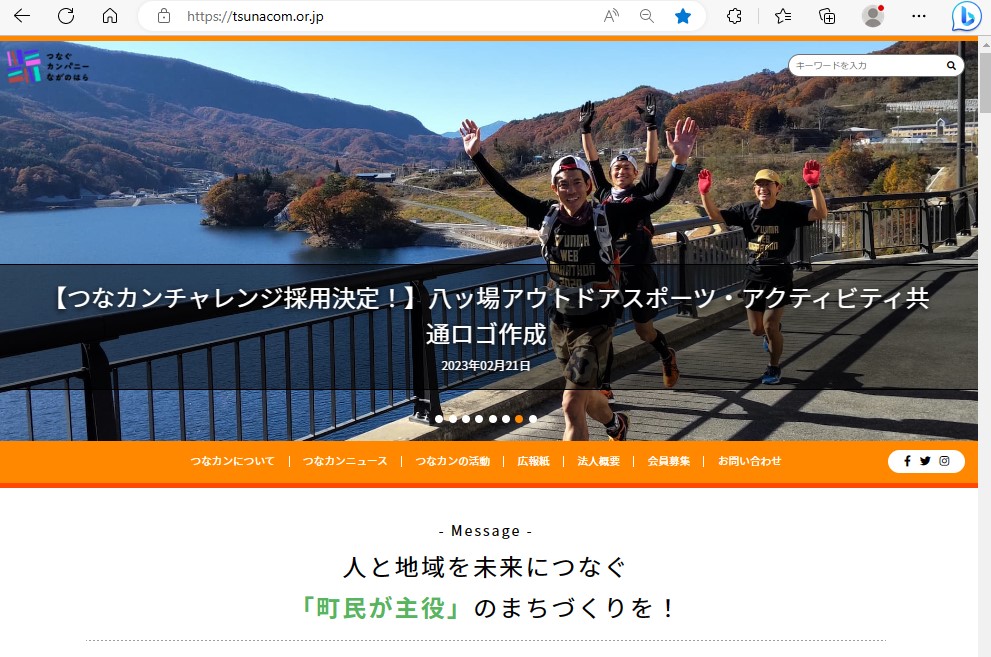The height and width of the screenshot is (657, 991).
Task: Open the browser Extensions puzzle icon
Action: point(734,16)
